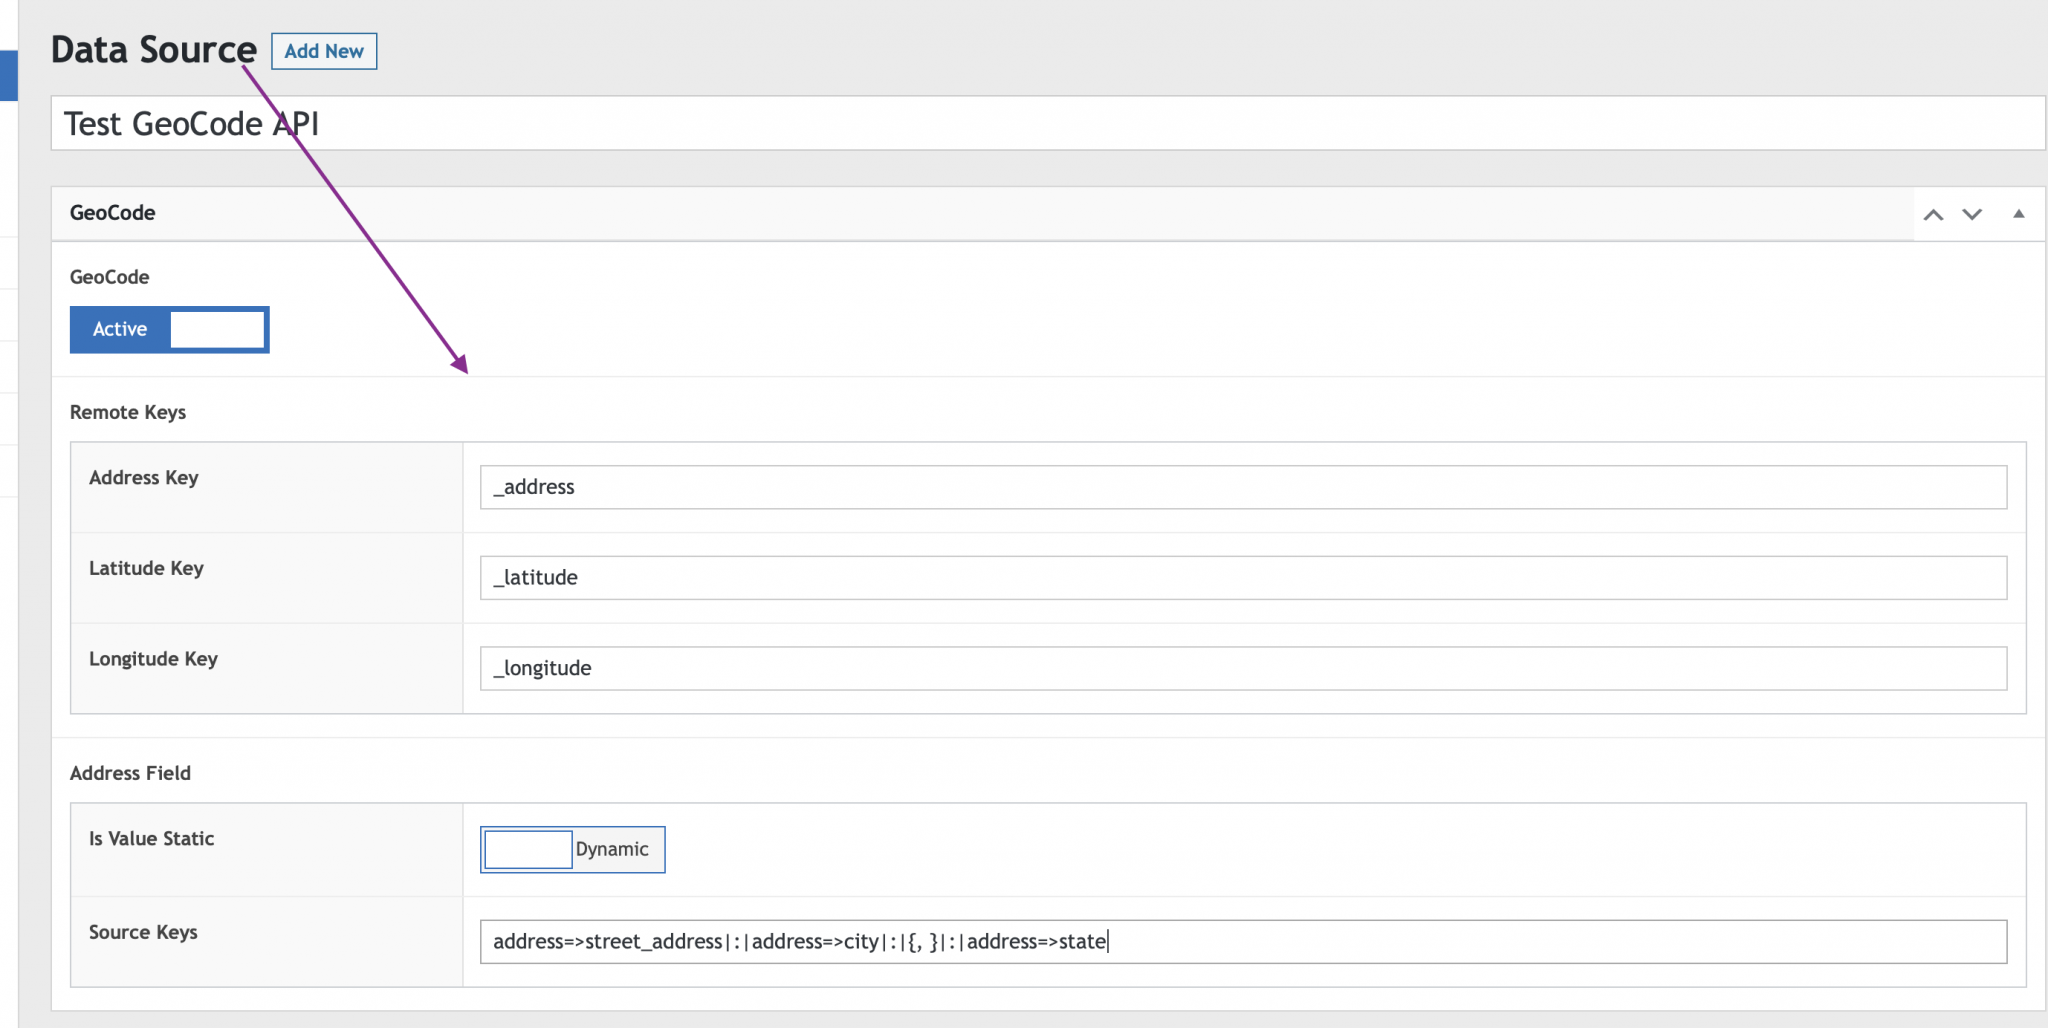Edit the Test GeoCode API title field
Screen dimensions: 2048x1028
tap(1048, 123)
